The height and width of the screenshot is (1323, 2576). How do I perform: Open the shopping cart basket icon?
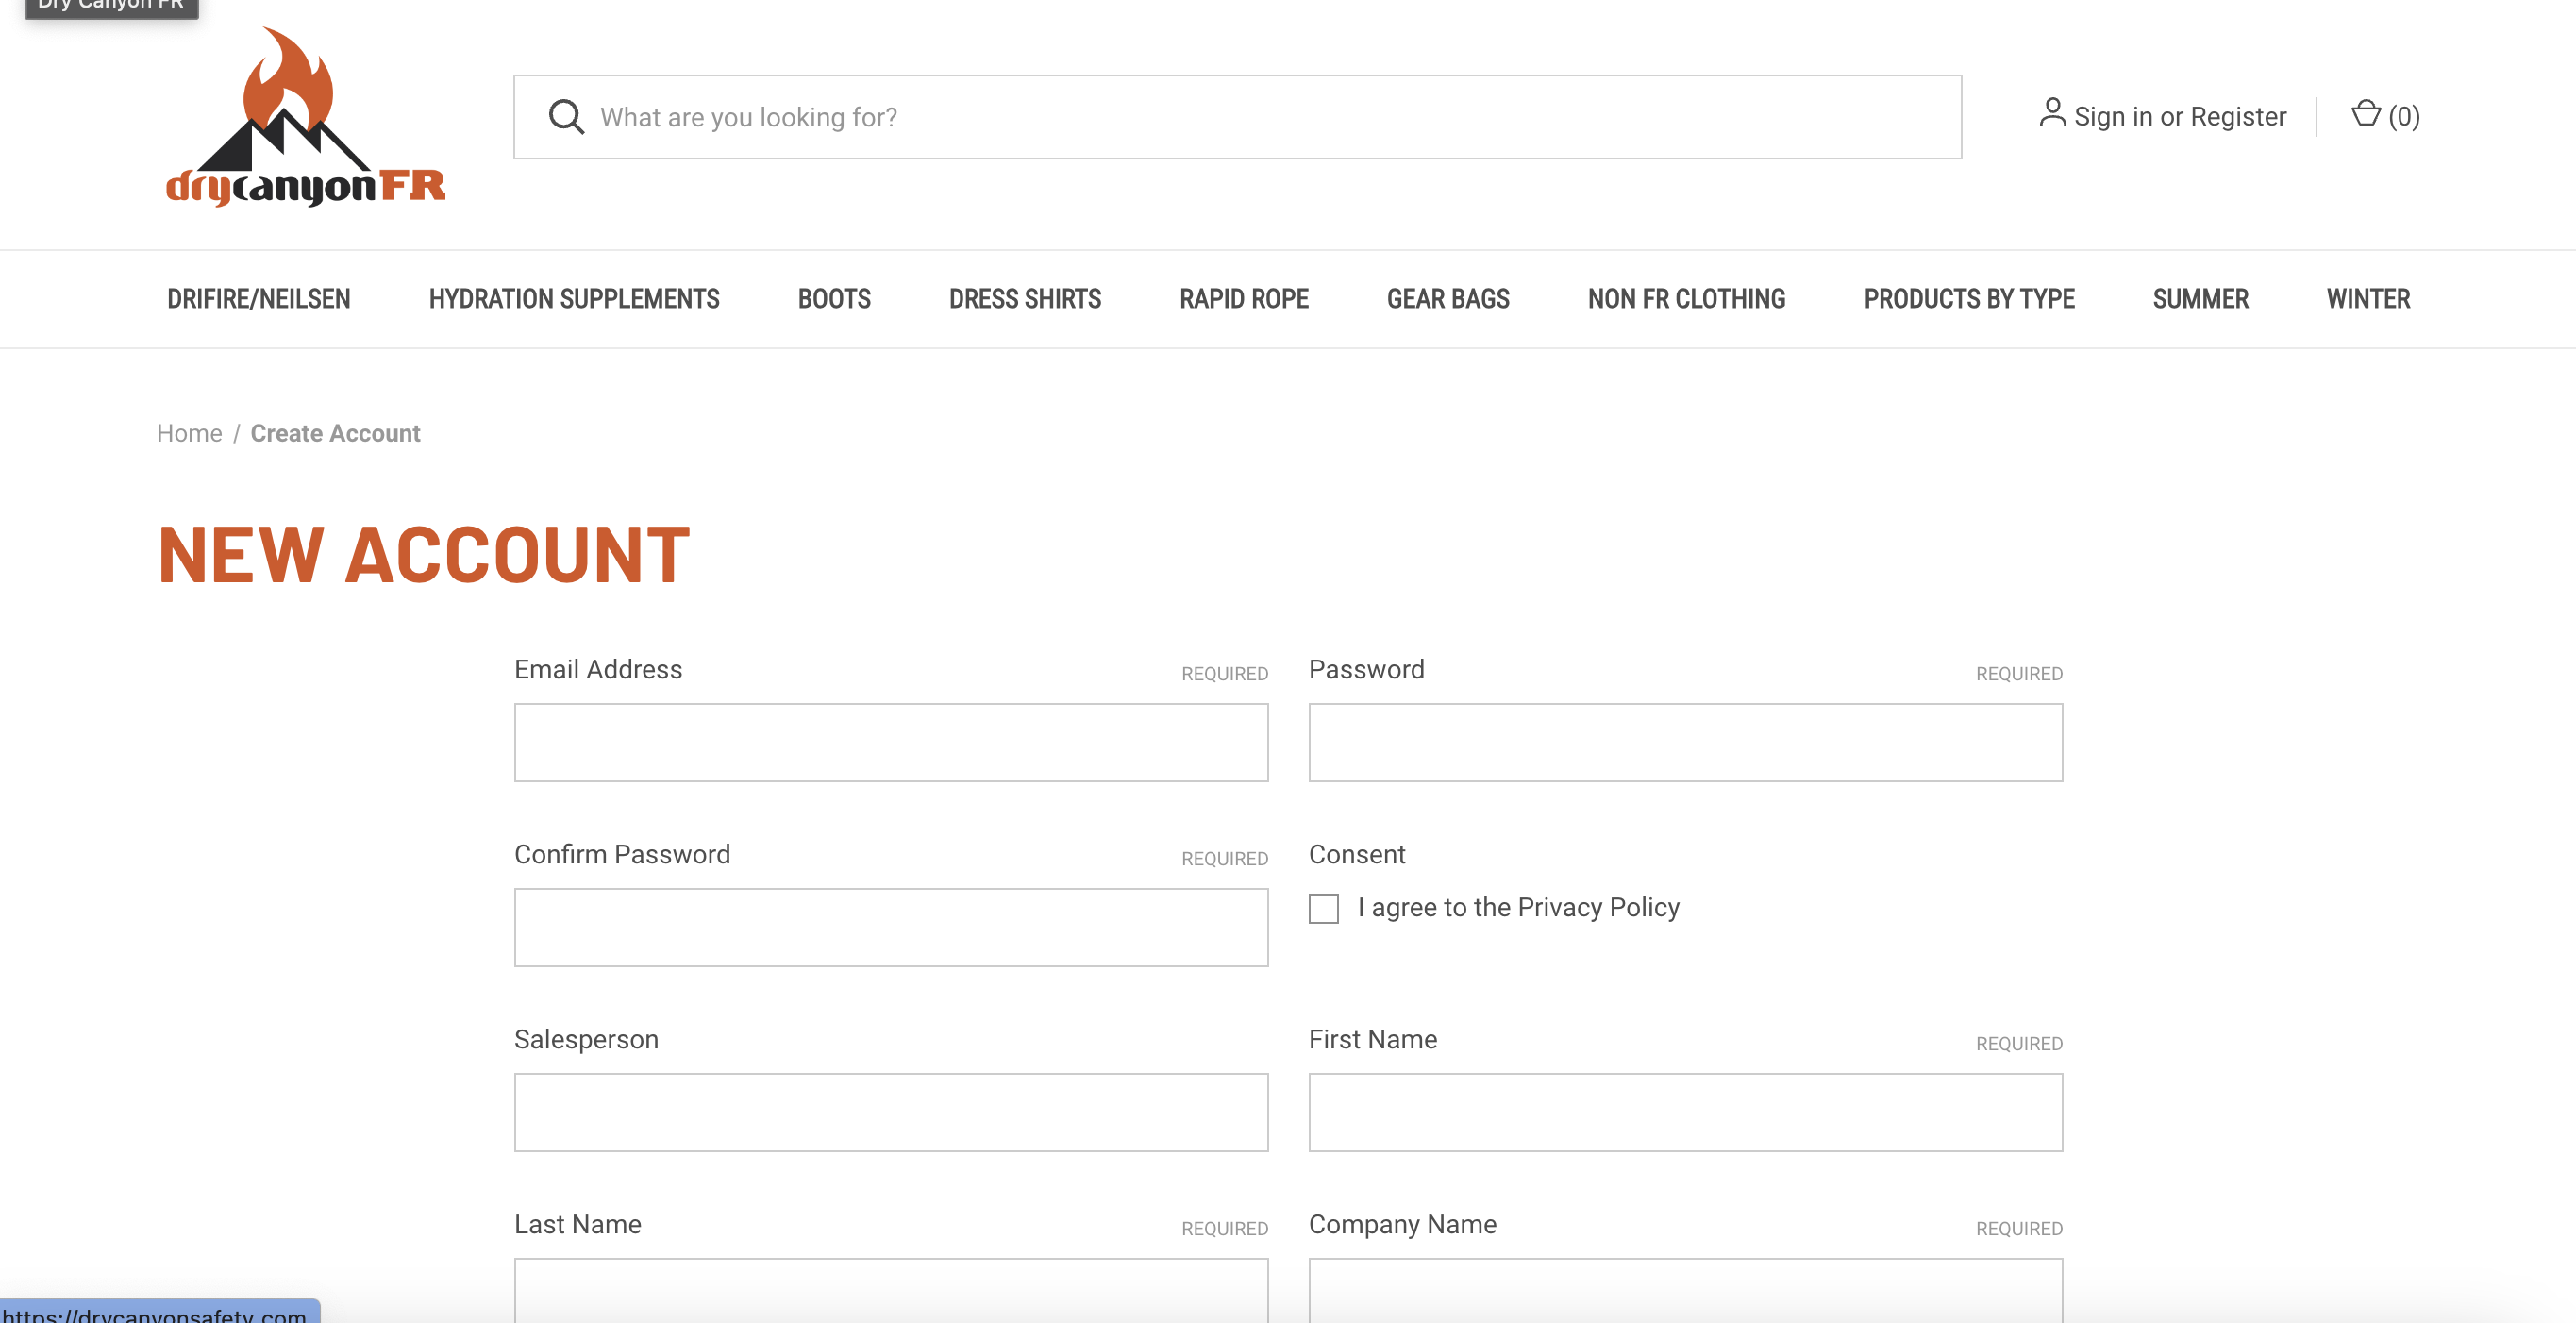coord(2366,113)
